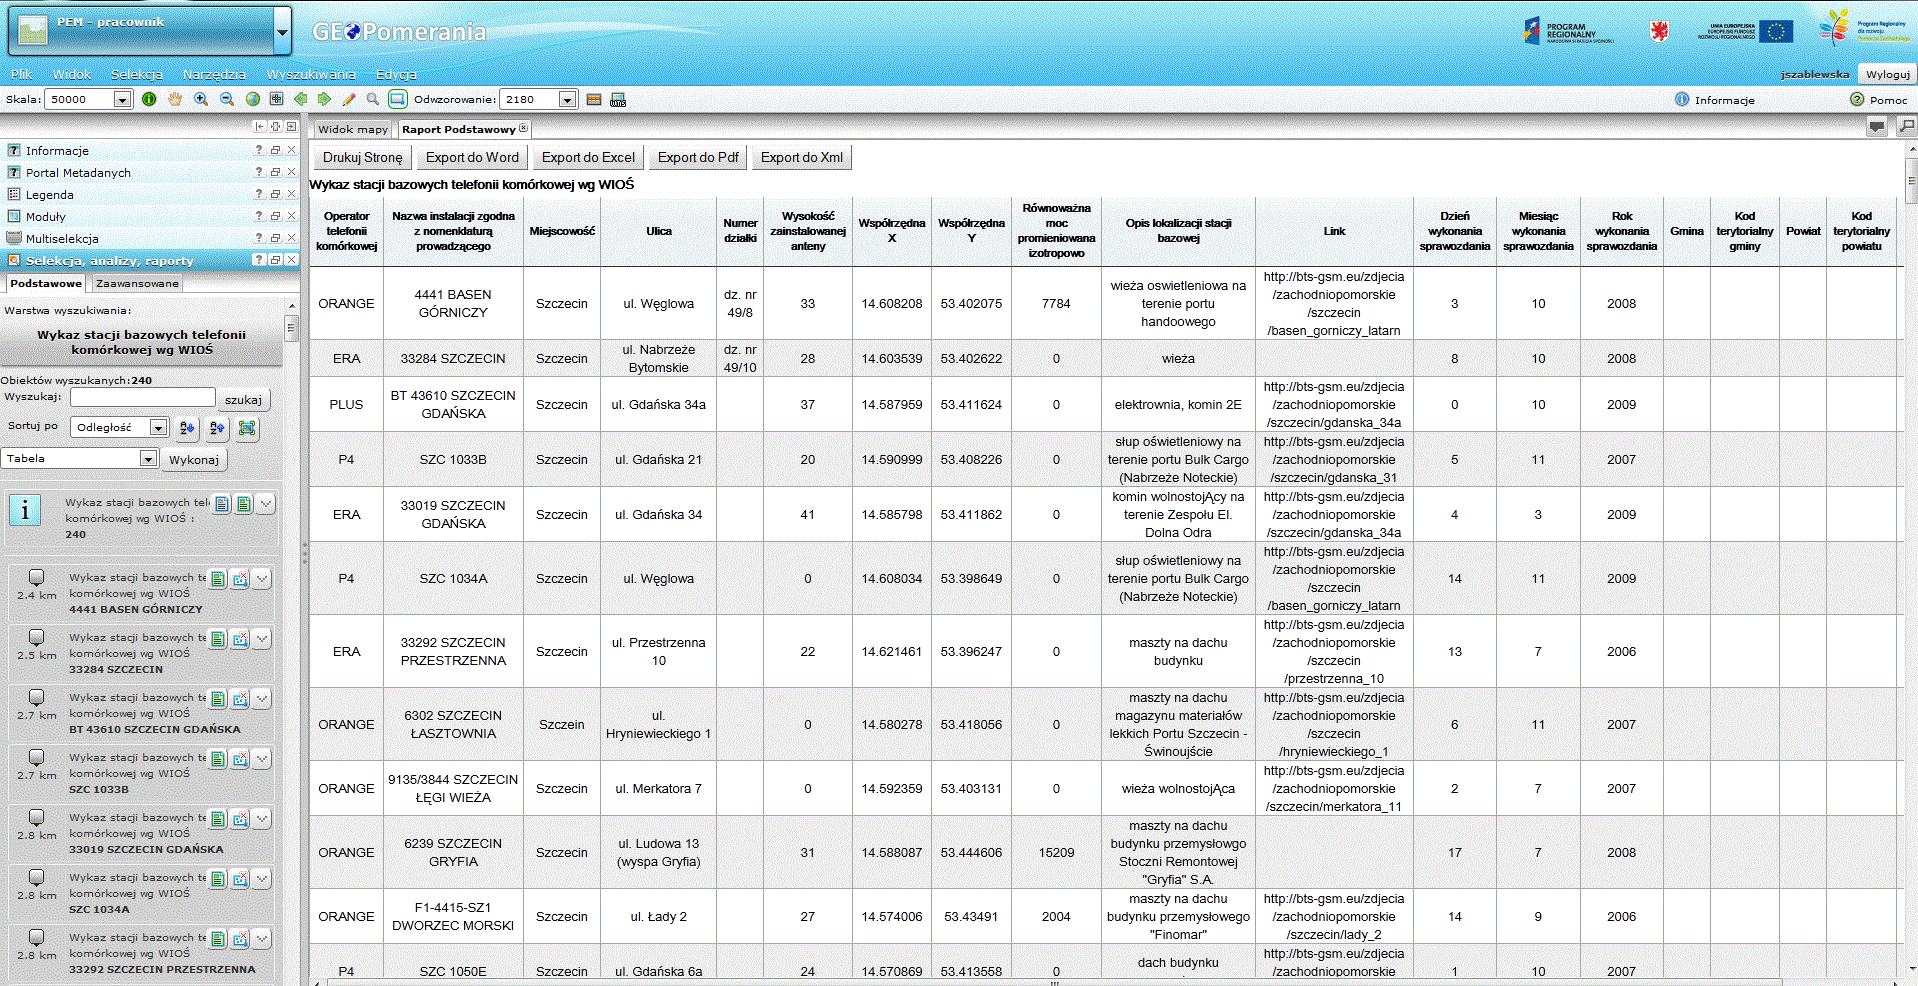Screen dimensions: 1918x986
Task: Open the Narzędzia menu
Action: tap(214, 74)
